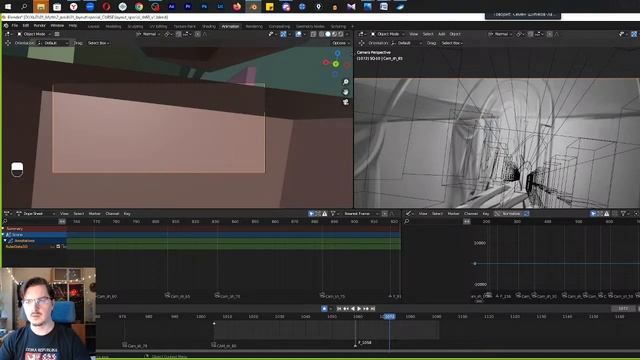Open the Dope Sheet mode dropdown
Image resolution: width=640 pixels, height=360 pixels.
tap(35, 213)
